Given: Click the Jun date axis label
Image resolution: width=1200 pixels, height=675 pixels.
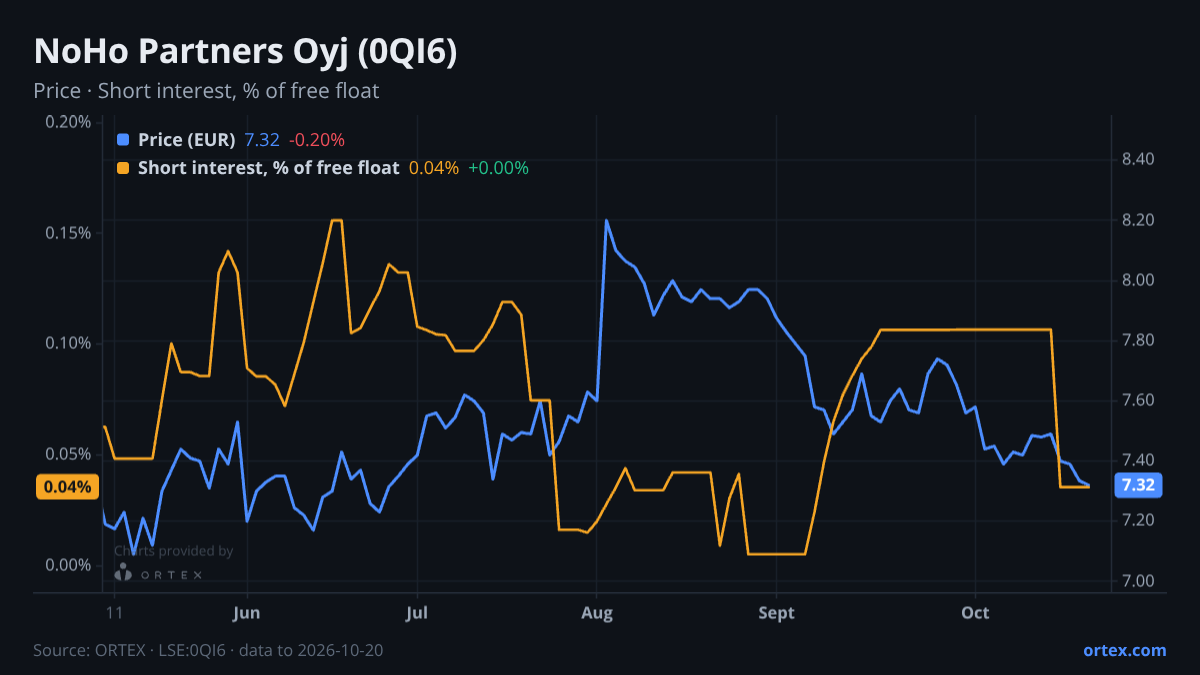Looking at the screenshot, I should point(246,612).
